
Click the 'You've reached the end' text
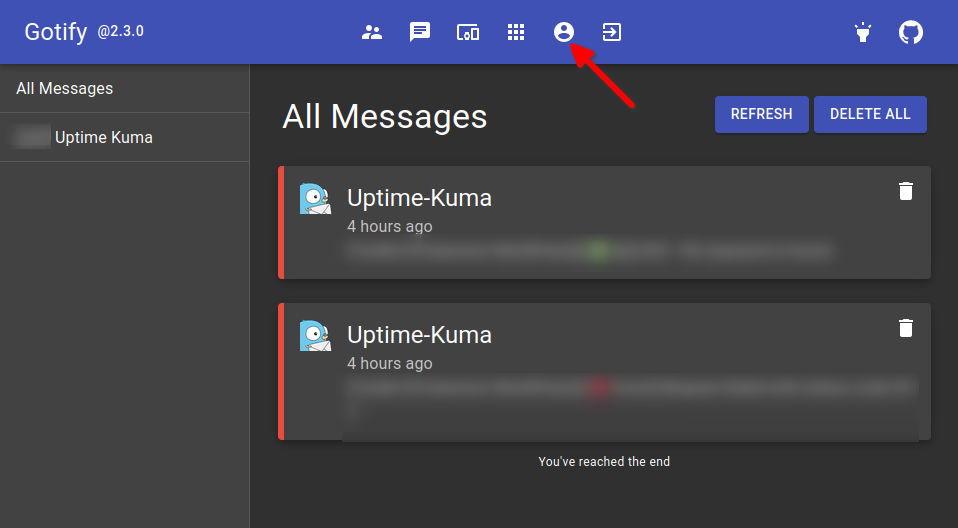604,461
